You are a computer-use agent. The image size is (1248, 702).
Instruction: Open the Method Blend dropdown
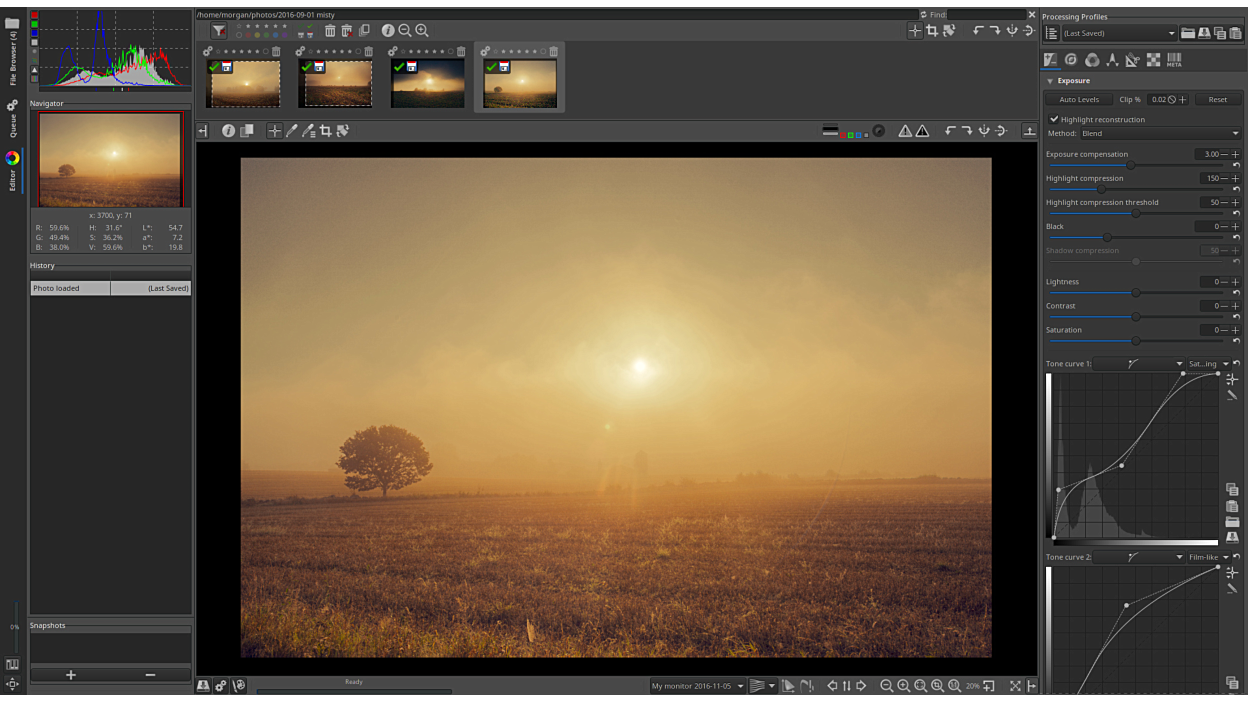coord(1159,133)
